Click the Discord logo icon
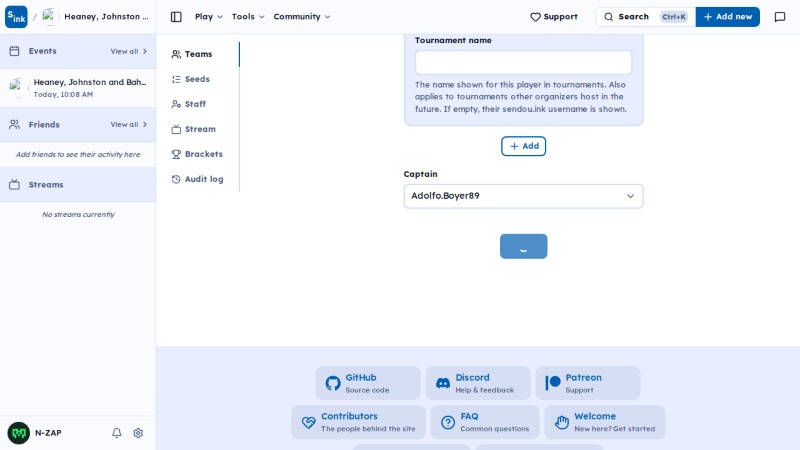 pos(443,383)
